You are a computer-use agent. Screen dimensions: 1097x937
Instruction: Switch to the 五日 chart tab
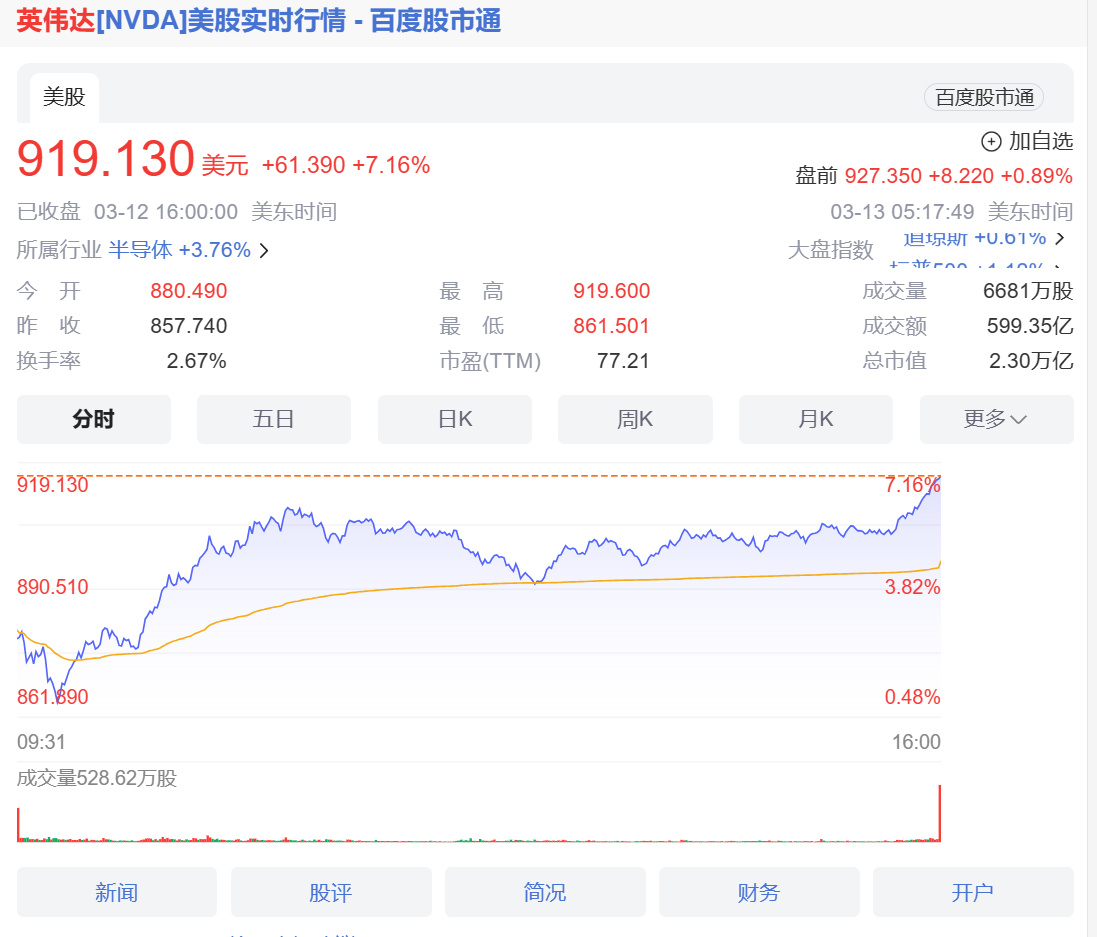coord(274,419)
